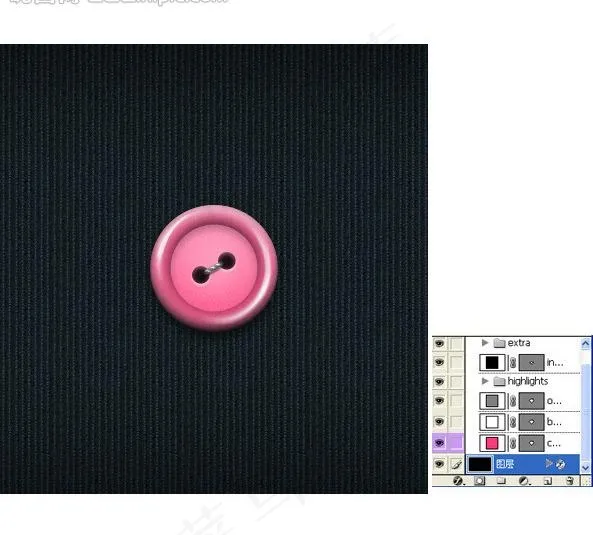The image size is (593, 535).
Task: Add a layer style from panel footer
Action: click(x=458, y=481)
